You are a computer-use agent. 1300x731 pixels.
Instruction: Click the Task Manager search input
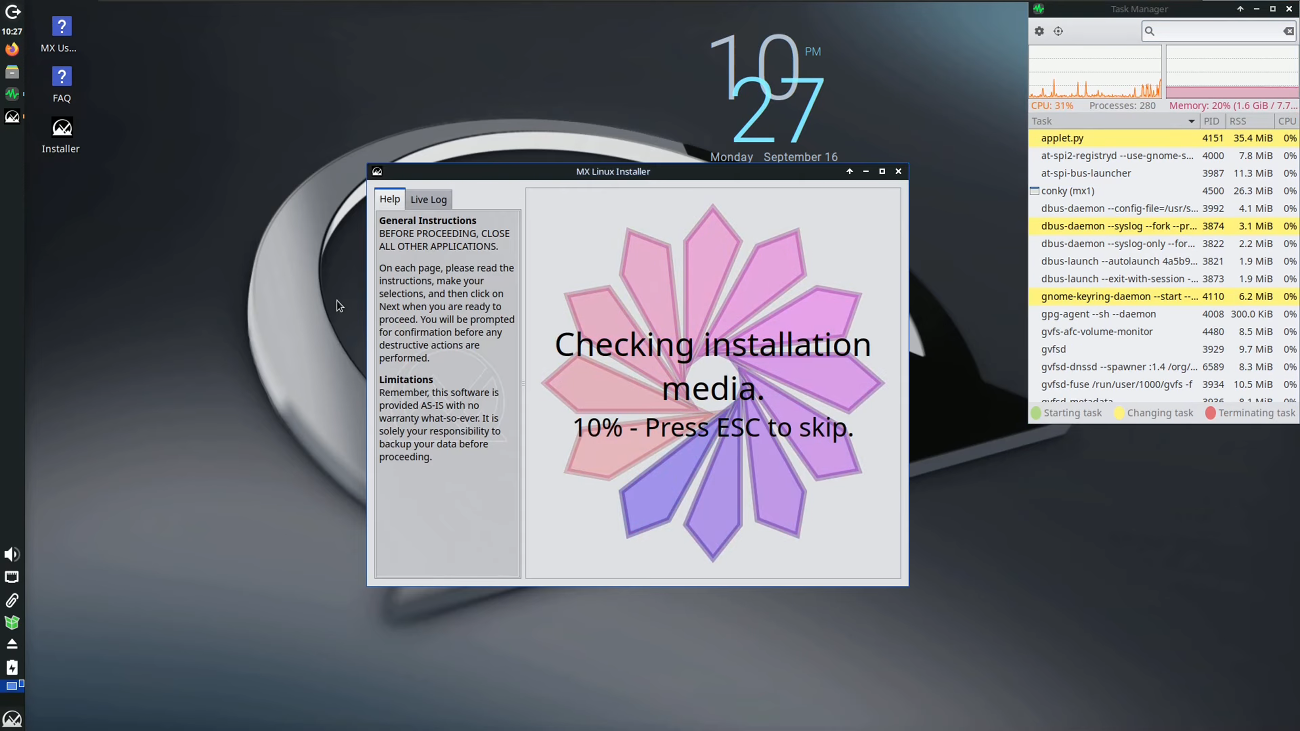point(1218,31)
